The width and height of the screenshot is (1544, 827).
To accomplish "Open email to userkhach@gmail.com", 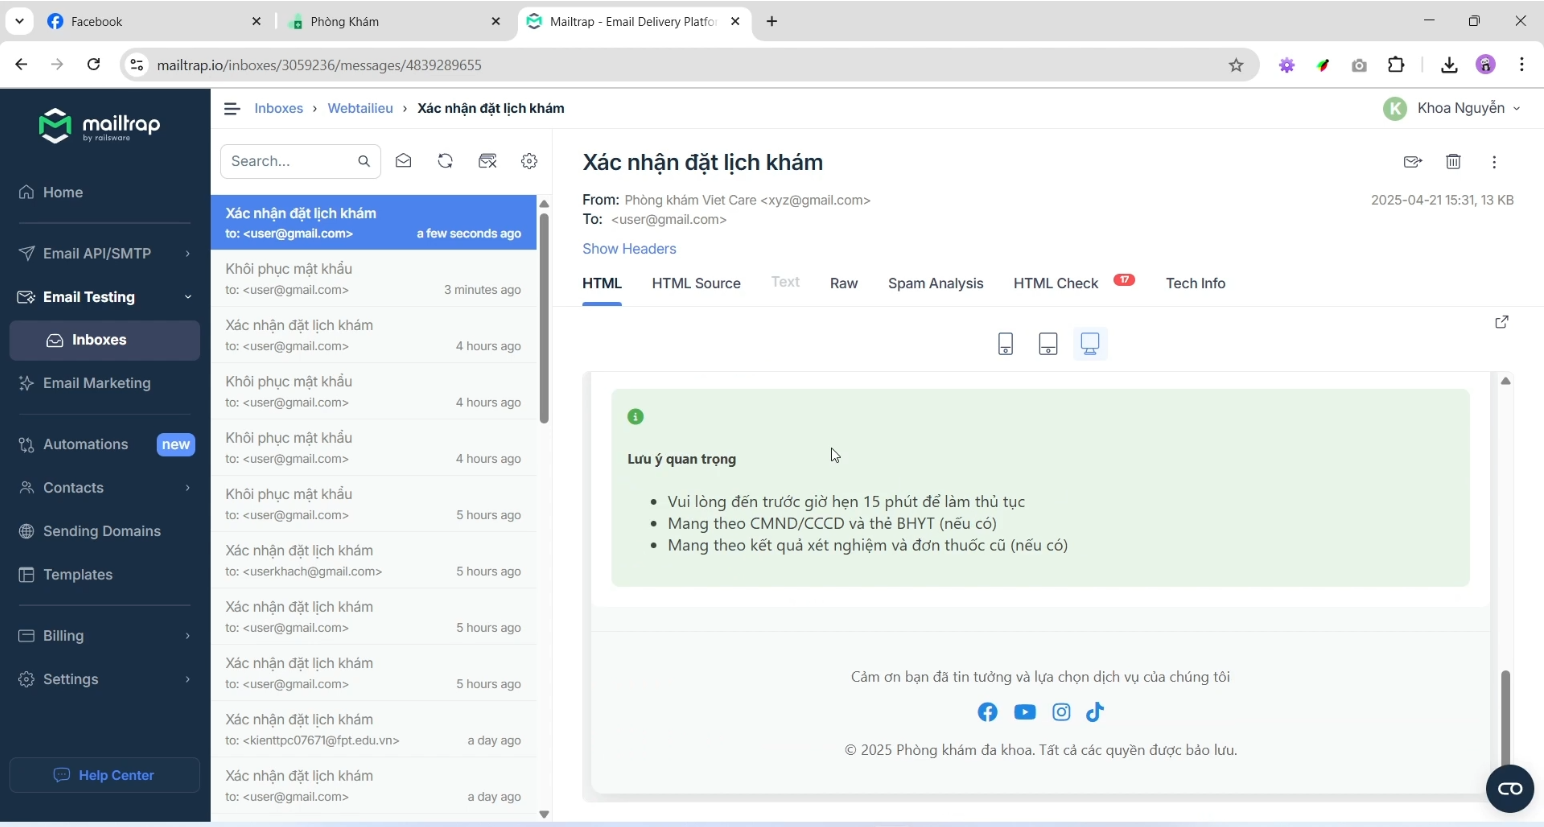I will click(x=374, y=560).
